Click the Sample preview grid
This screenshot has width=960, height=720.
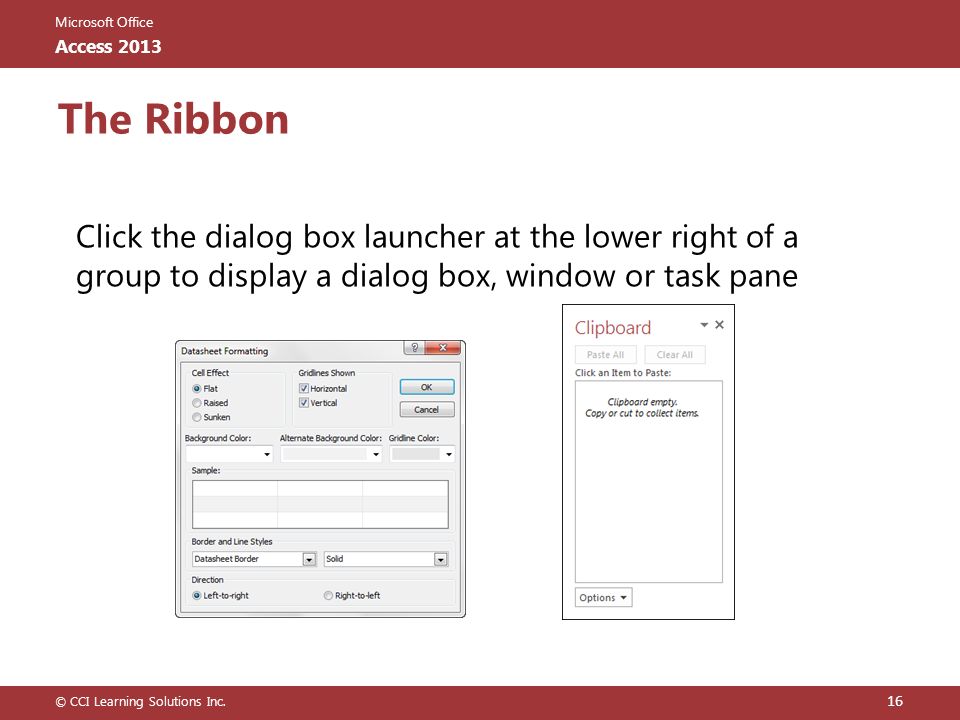coord(320,504)
